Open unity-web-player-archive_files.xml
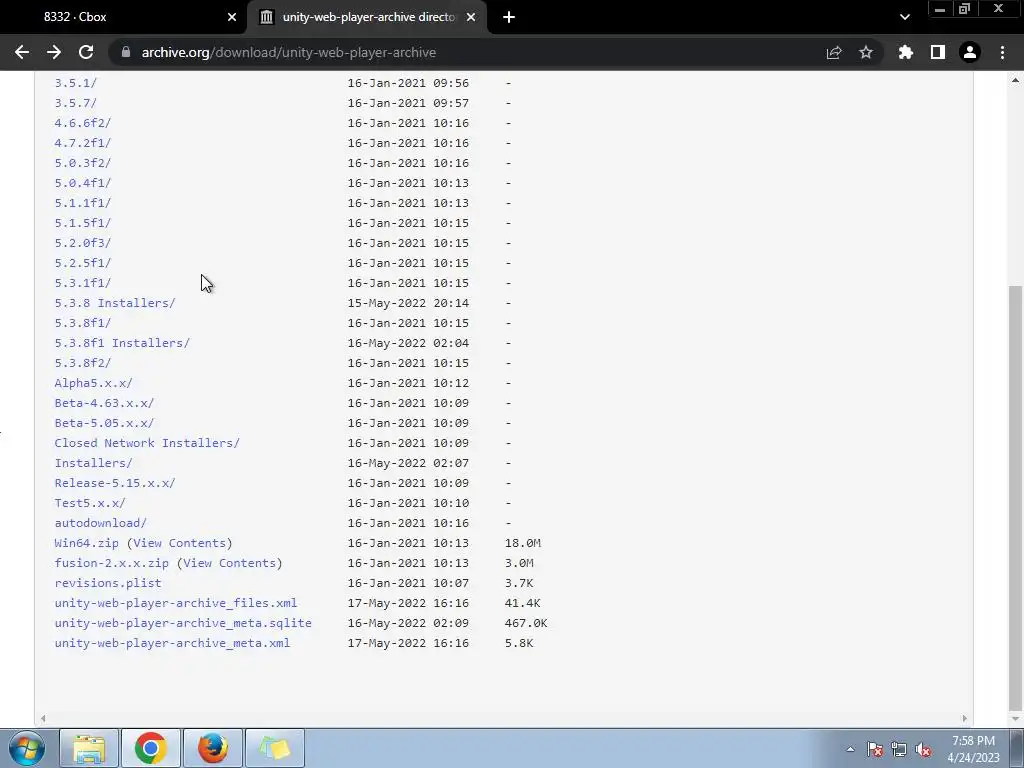The width and height of the screenshot is (1024, 768). coord(176,603)
